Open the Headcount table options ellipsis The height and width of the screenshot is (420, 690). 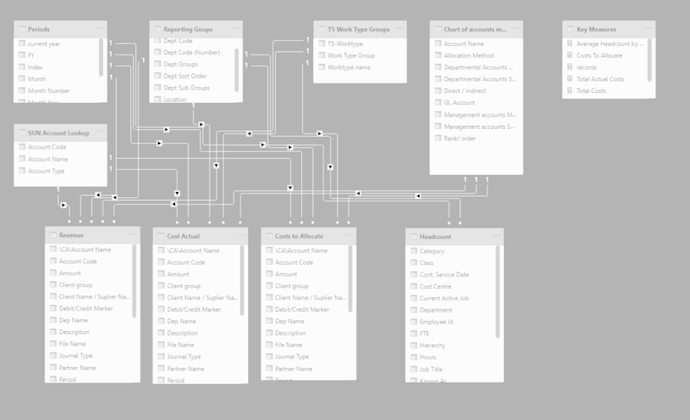(496, 236)
